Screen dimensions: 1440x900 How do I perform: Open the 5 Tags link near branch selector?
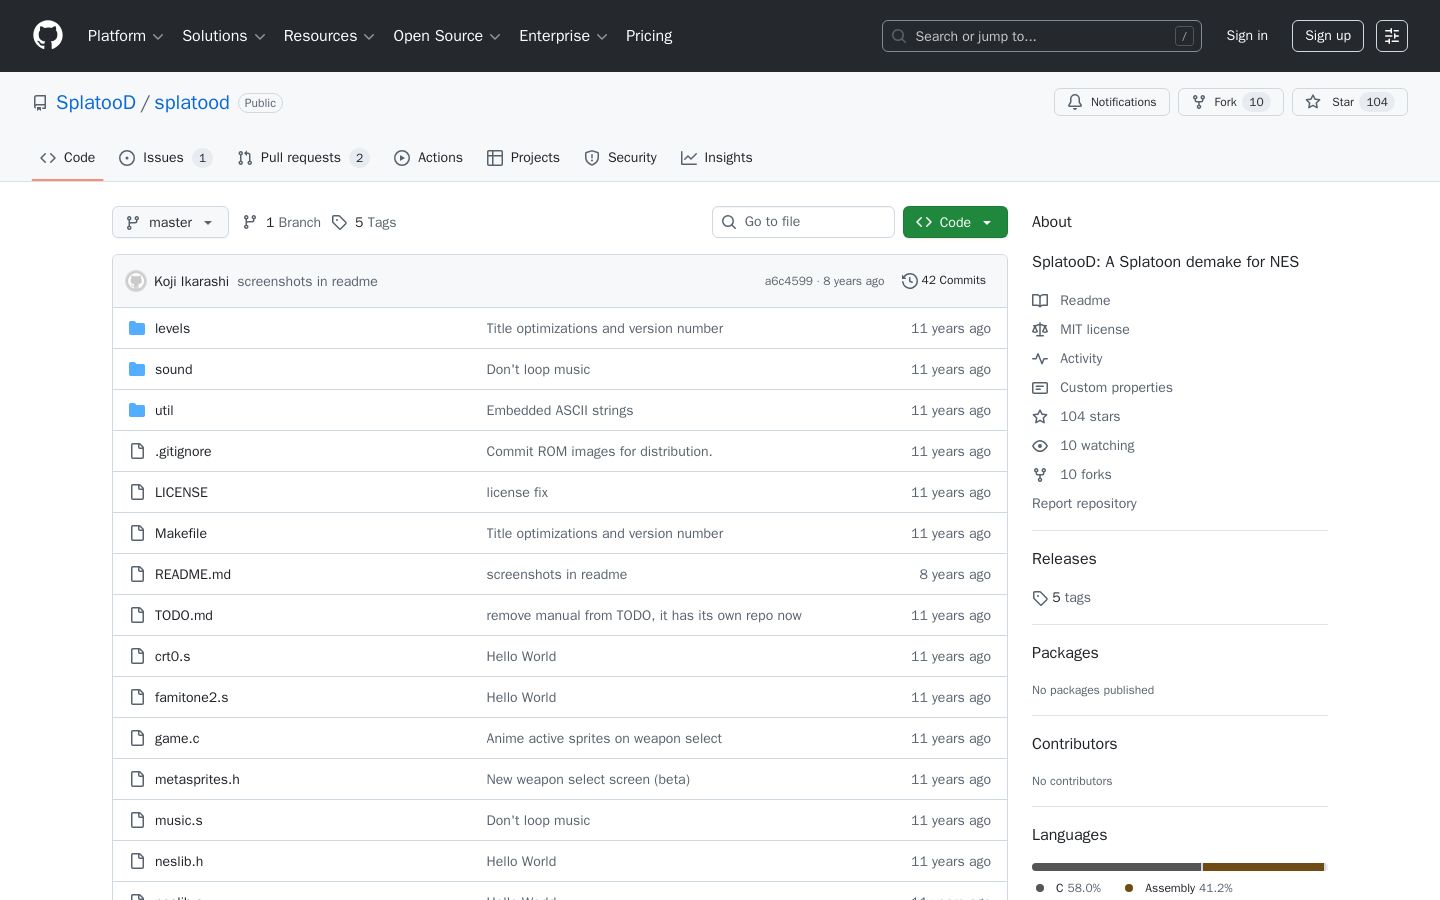click(364, 222)
